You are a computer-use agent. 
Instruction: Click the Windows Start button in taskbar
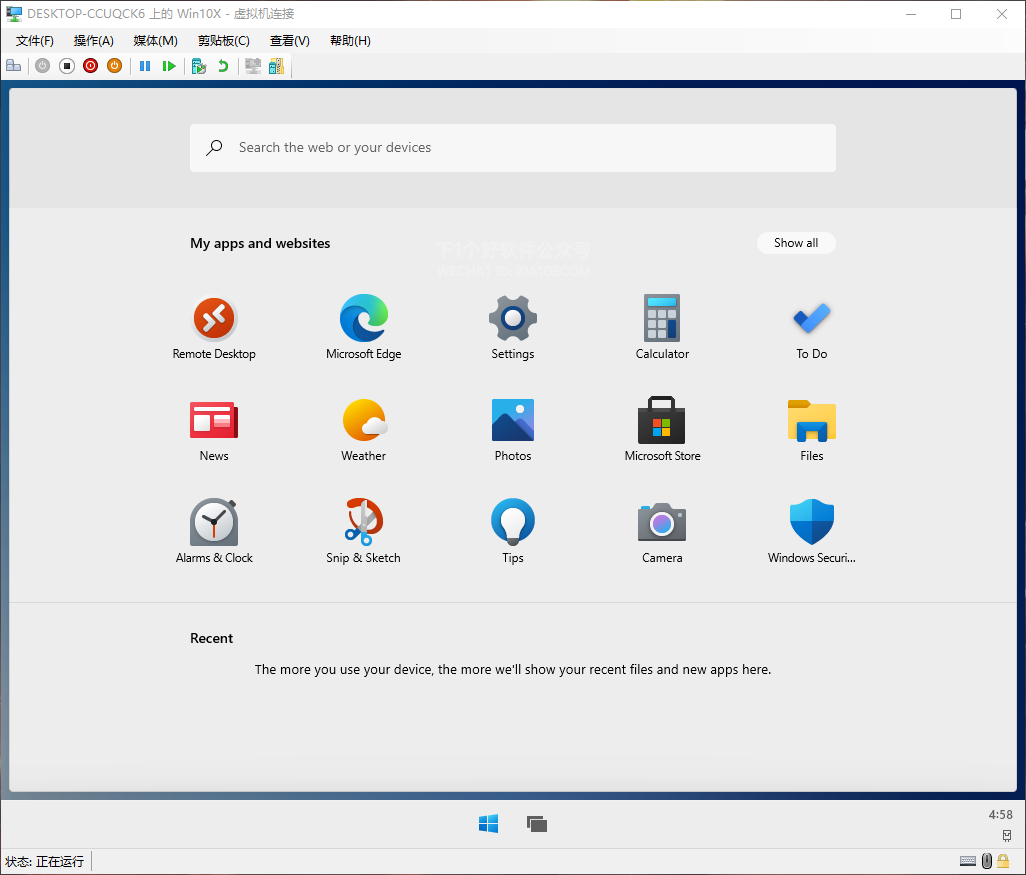[488, 824]
